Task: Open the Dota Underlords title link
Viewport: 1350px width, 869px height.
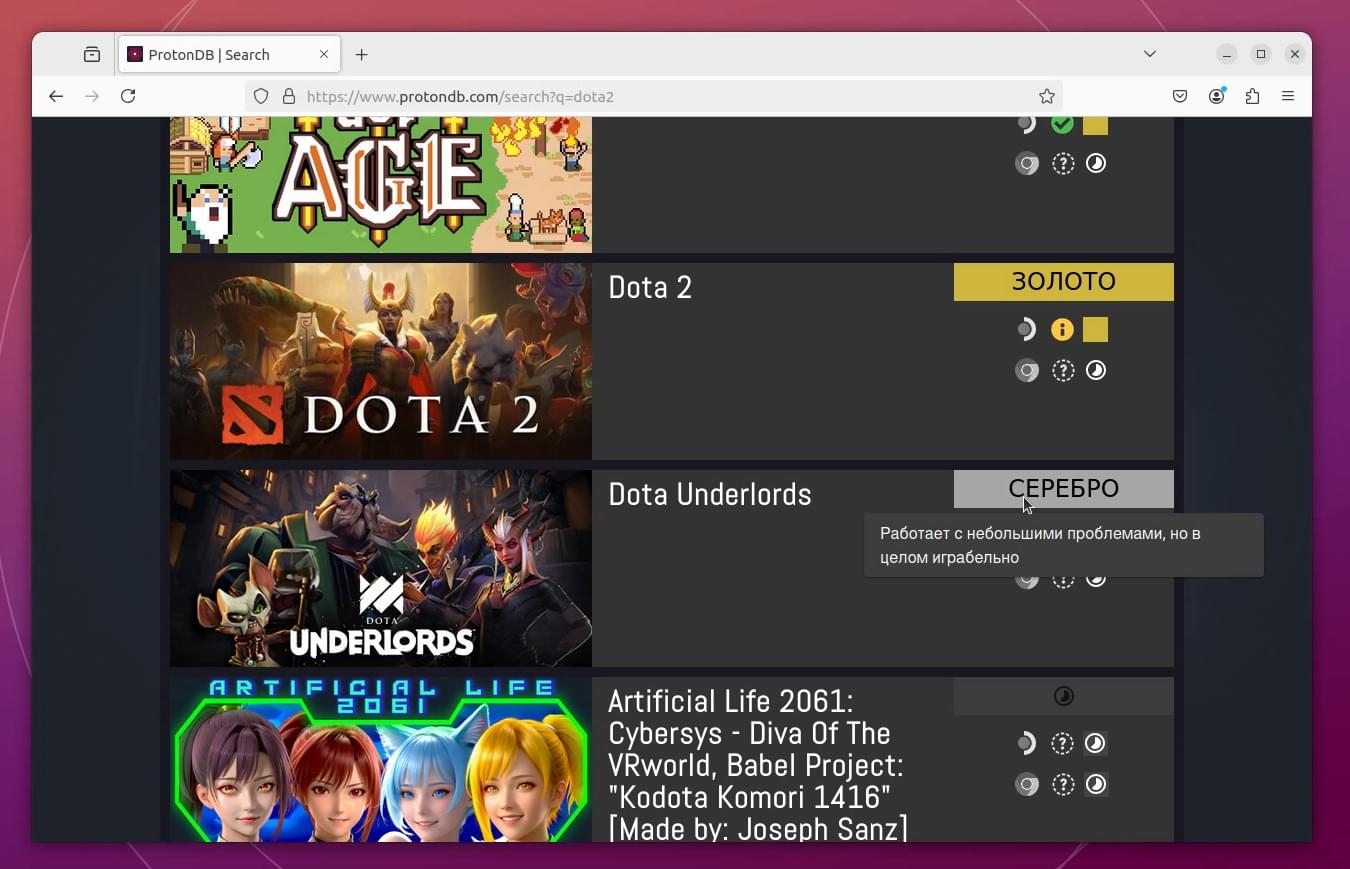Action: 710,495
